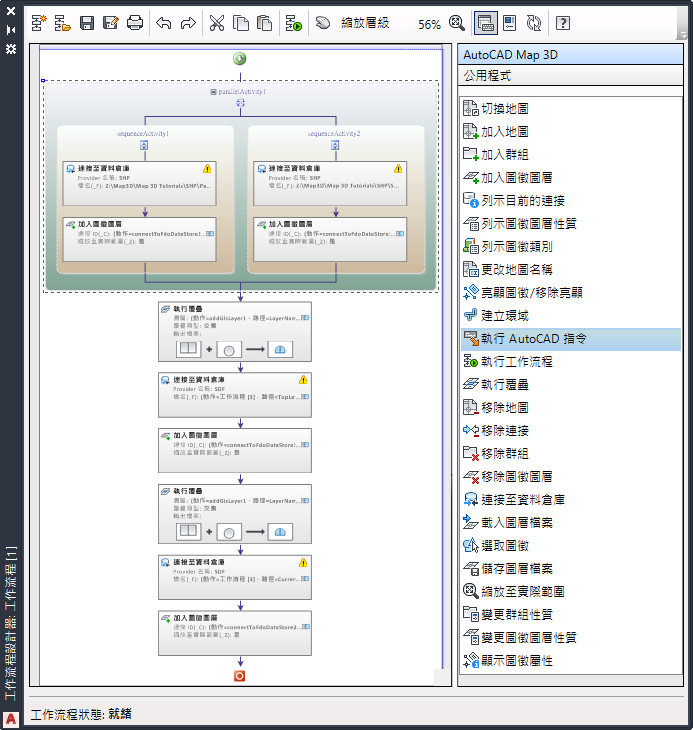Viewport: 693px width, 730px height.
Task: Click the New workflow toolbar icon
Action: (x=39, y=23)
